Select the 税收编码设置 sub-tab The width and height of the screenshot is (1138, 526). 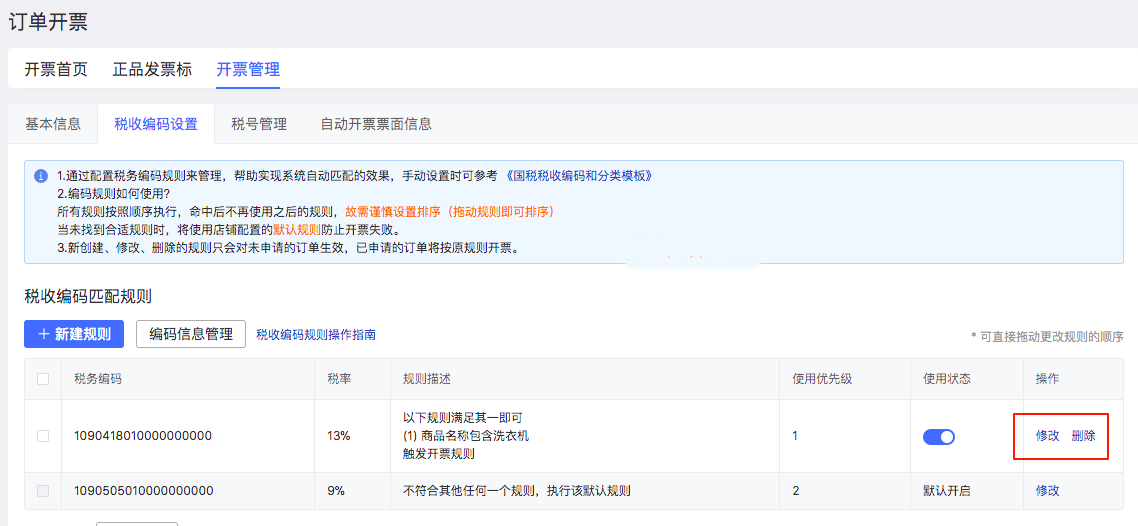point(156,124)
